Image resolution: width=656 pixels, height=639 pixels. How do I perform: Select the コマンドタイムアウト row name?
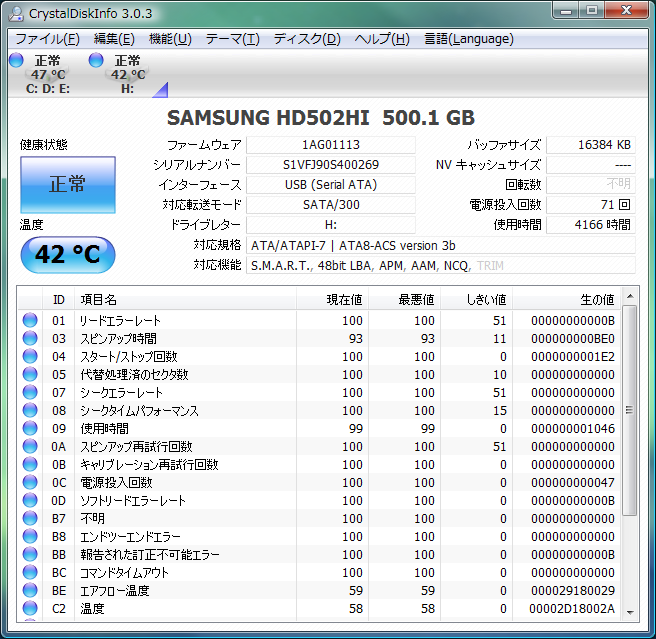pos(124,572)
